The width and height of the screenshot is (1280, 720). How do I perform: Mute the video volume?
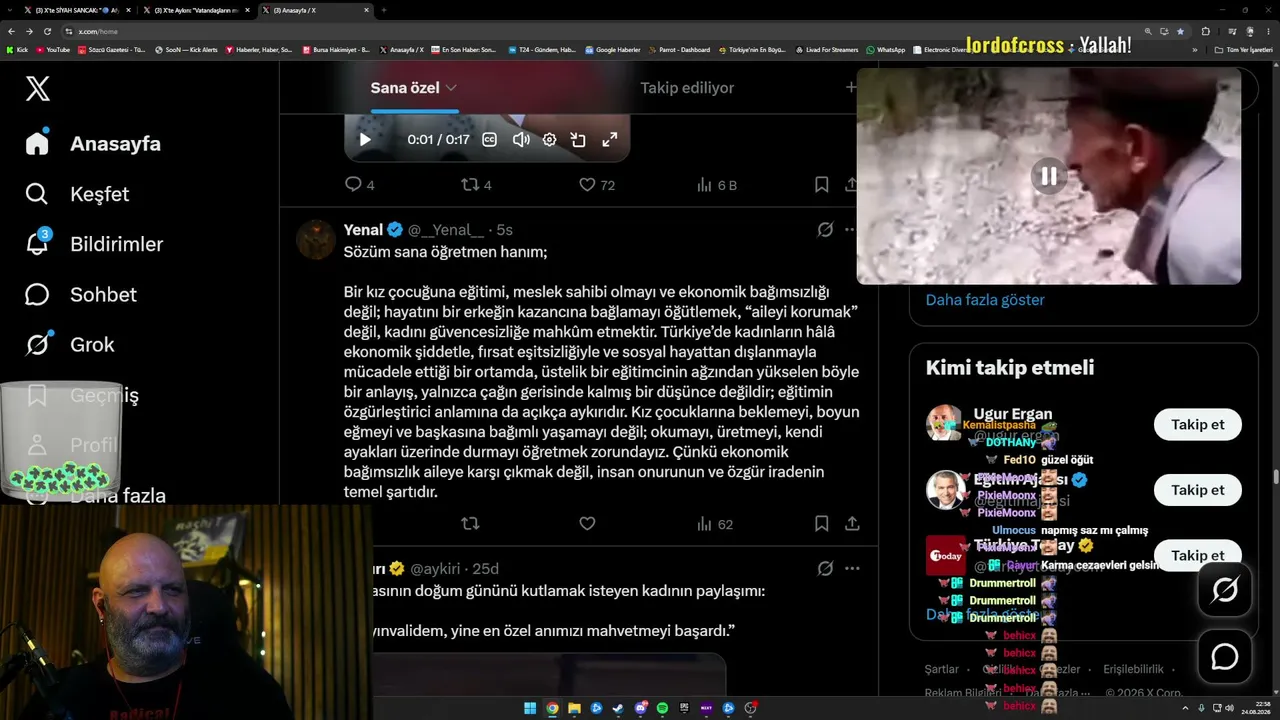click(521, 140)
